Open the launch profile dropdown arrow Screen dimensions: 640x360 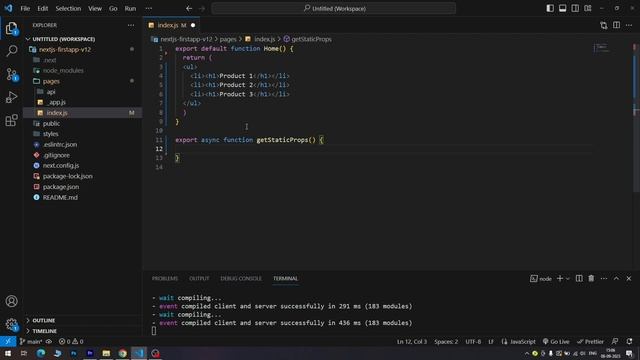coord(567,279)
